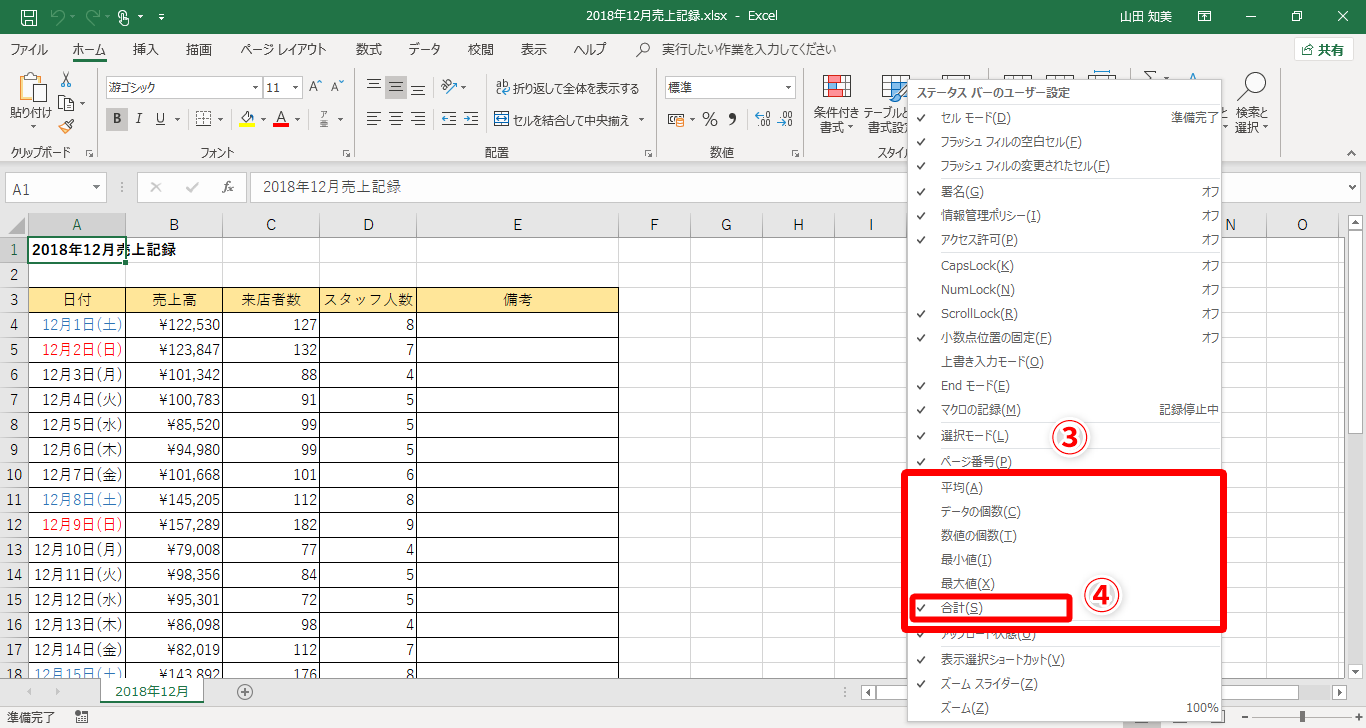Switch to the データ (Data) tab
1366x728 pixels.
424,49
